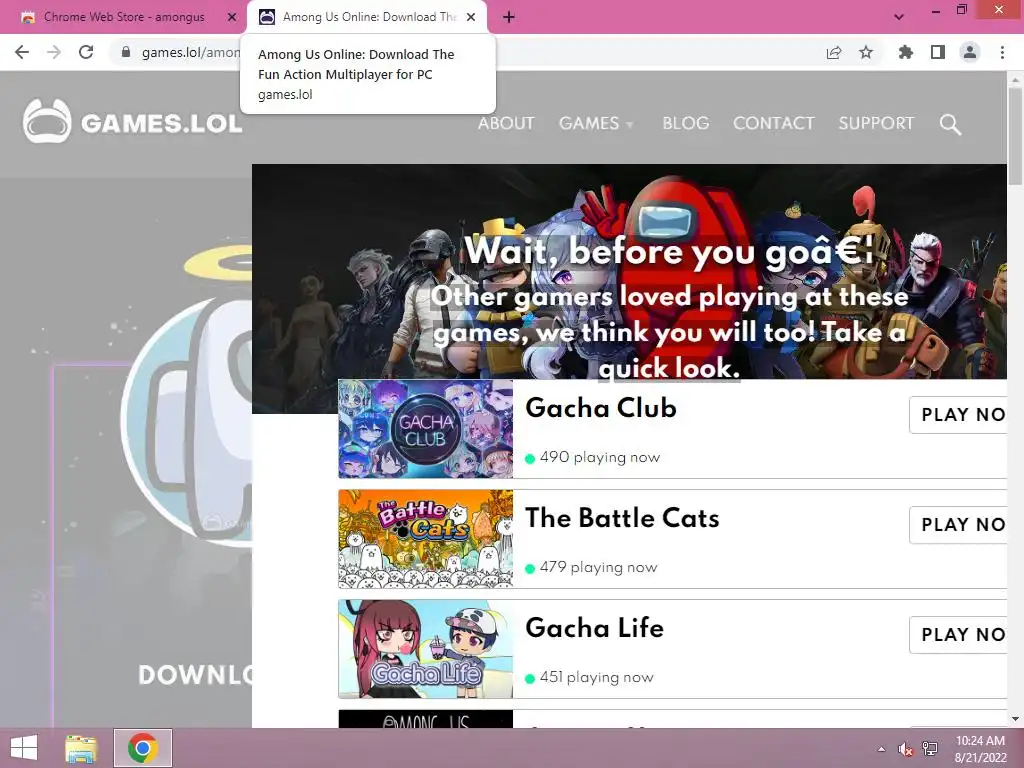Image resolution: width=1024 pixels, height=768 pixels.
Task: Click the padlock site info icon
Action: tap(125, 52)
